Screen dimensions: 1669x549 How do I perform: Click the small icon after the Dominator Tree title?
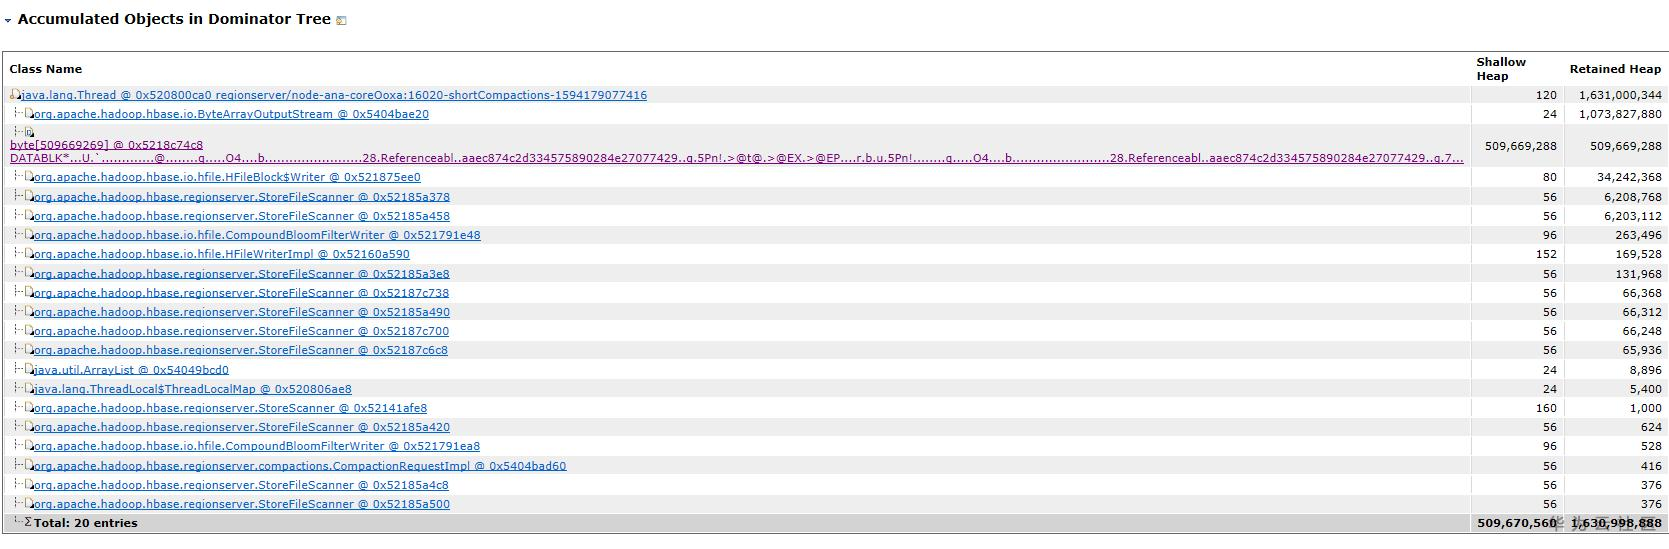(x=341, y=20)
